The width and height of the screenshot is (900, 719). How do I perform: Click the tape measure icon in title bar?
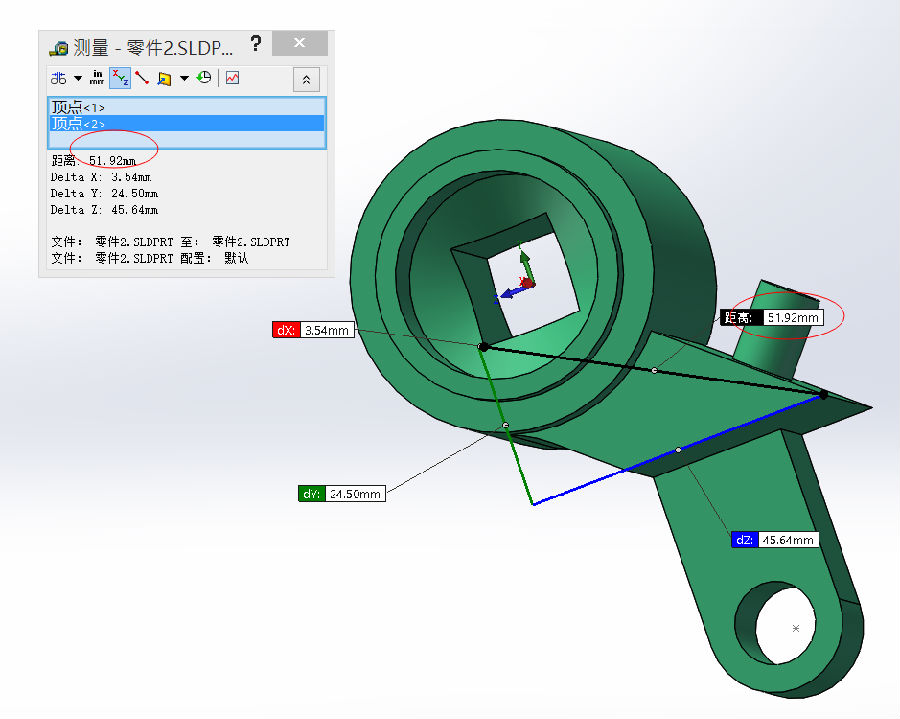(x=59, y=46)
